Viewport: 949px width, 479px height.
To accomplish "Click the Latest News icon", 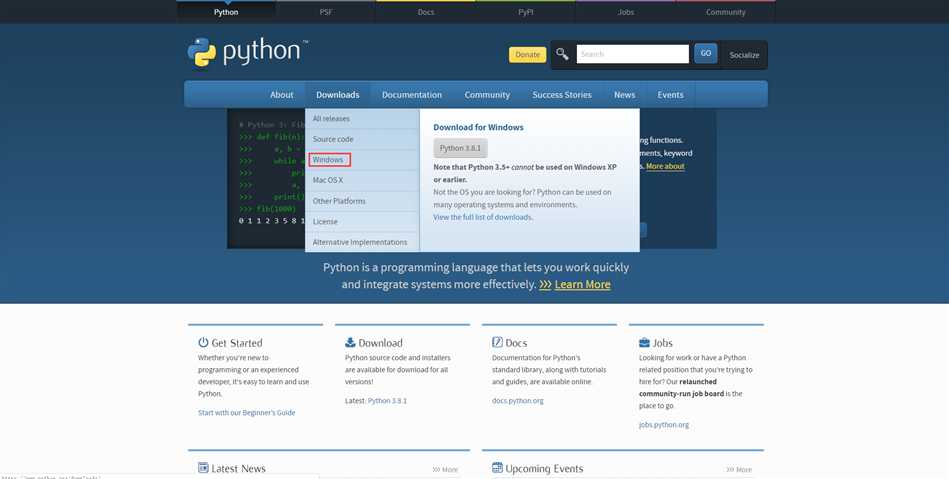I will click(203, 467).
